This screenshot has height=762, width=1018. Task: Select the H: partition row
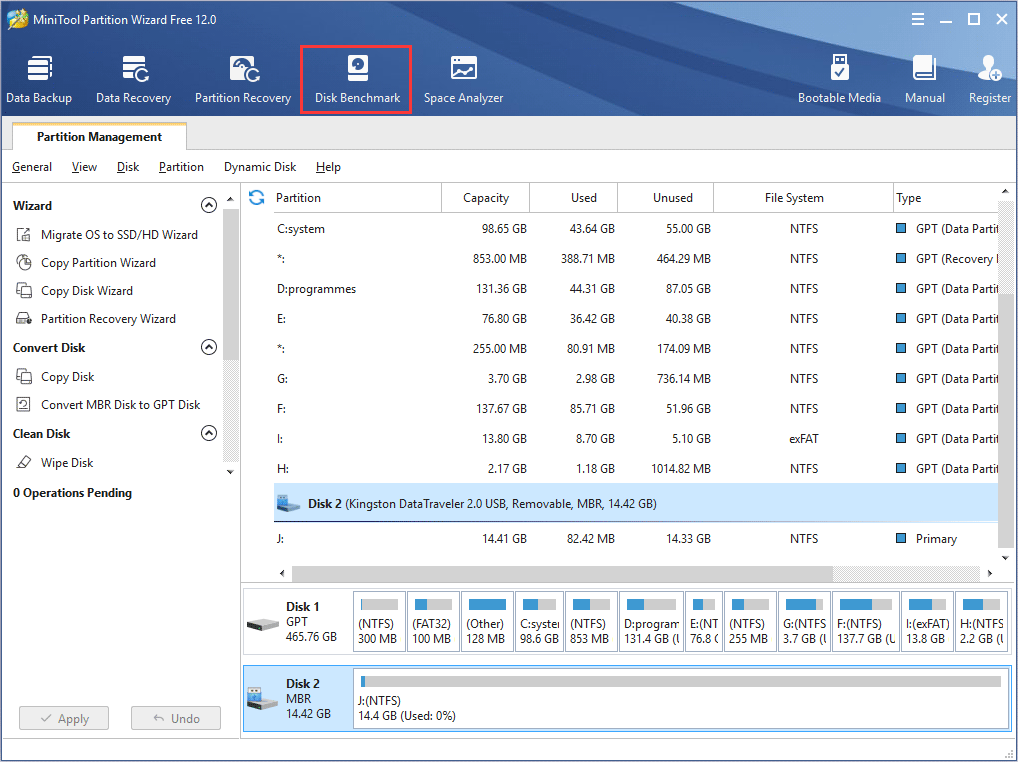636,468
